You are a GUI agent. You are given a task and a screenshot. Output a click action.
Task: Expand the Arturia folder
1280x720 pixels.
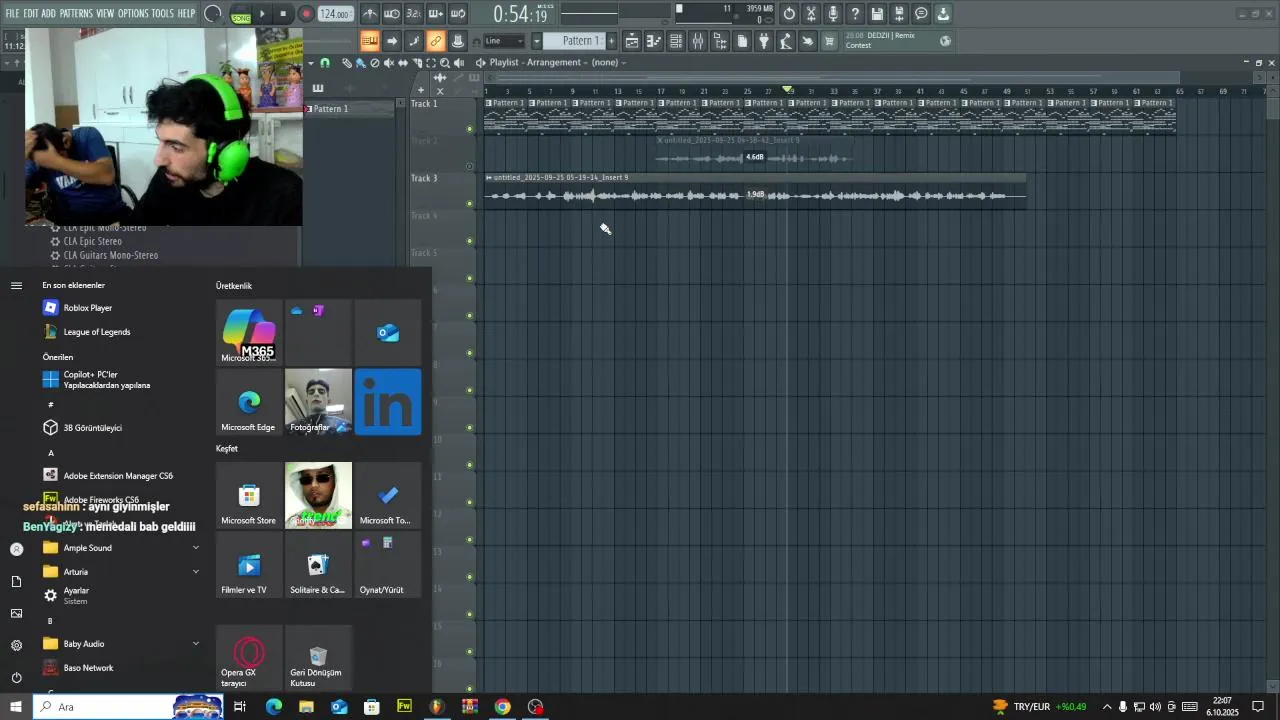[x=119, y=572]
